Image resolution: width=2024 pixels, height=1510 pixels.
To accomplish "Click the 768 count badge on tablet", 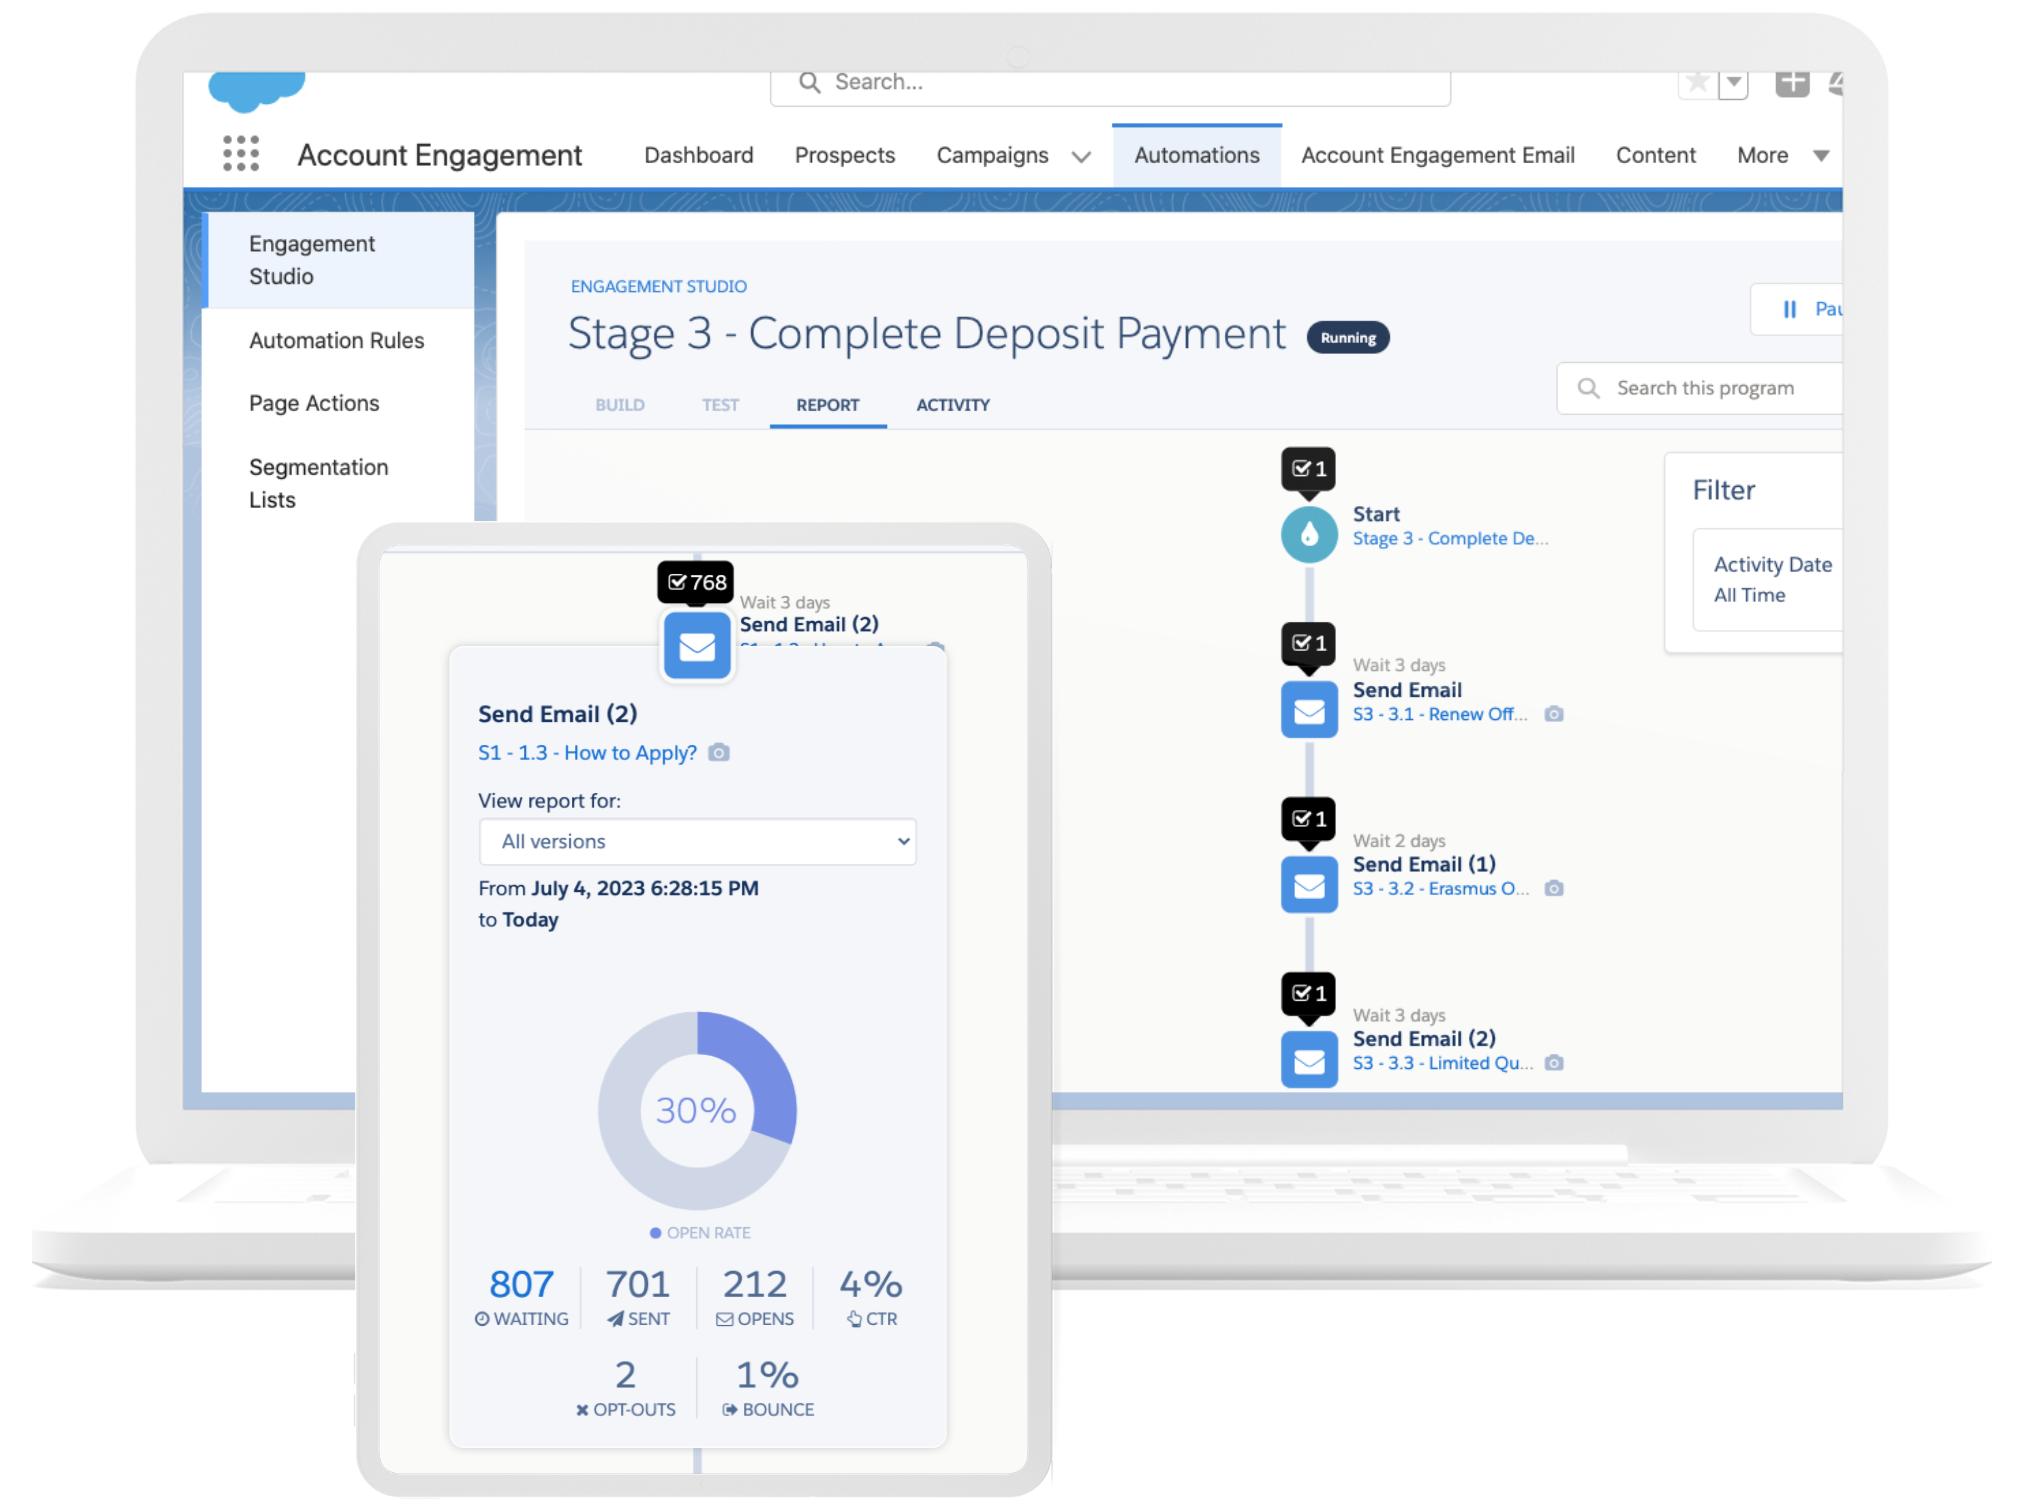I will 696,582.
